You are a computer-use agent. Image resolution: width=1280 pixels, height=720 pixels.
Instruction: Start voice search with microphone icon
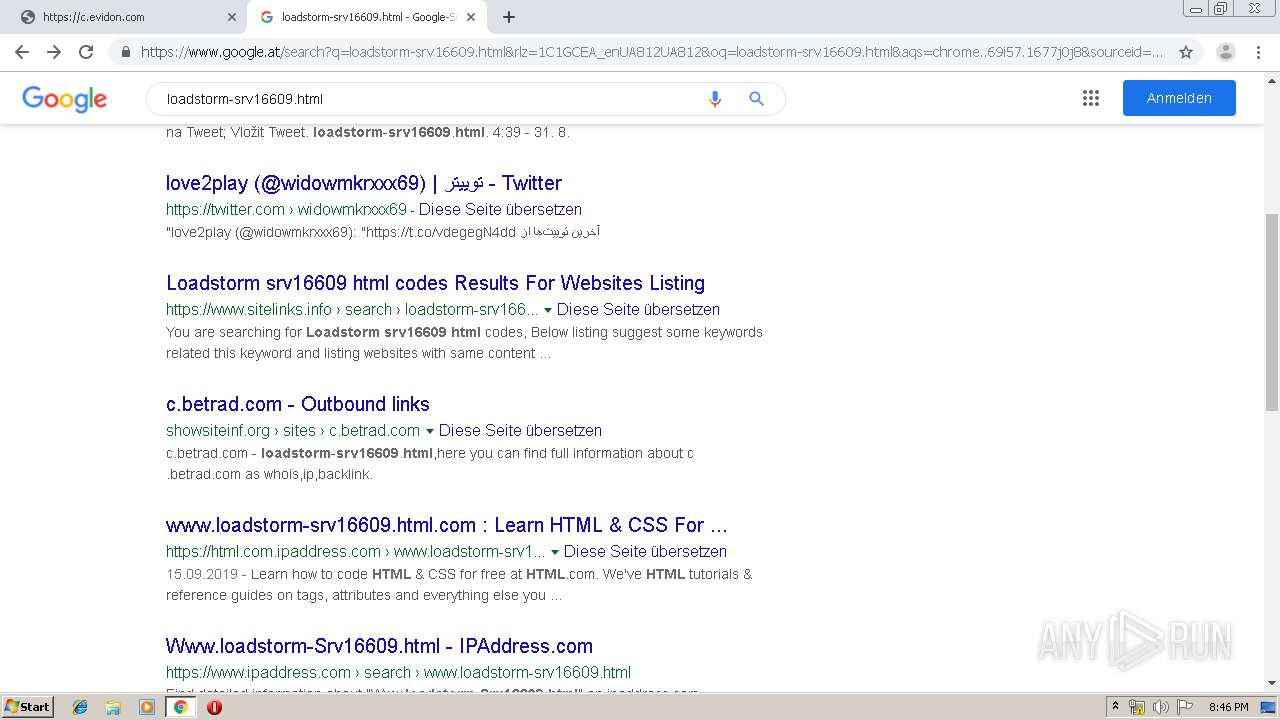[x=714, y=99]
